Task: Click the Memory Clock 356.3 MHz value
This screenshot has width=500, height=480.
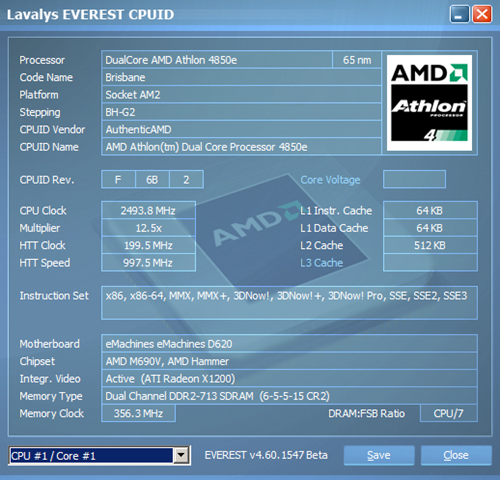Action: (138, 413)
